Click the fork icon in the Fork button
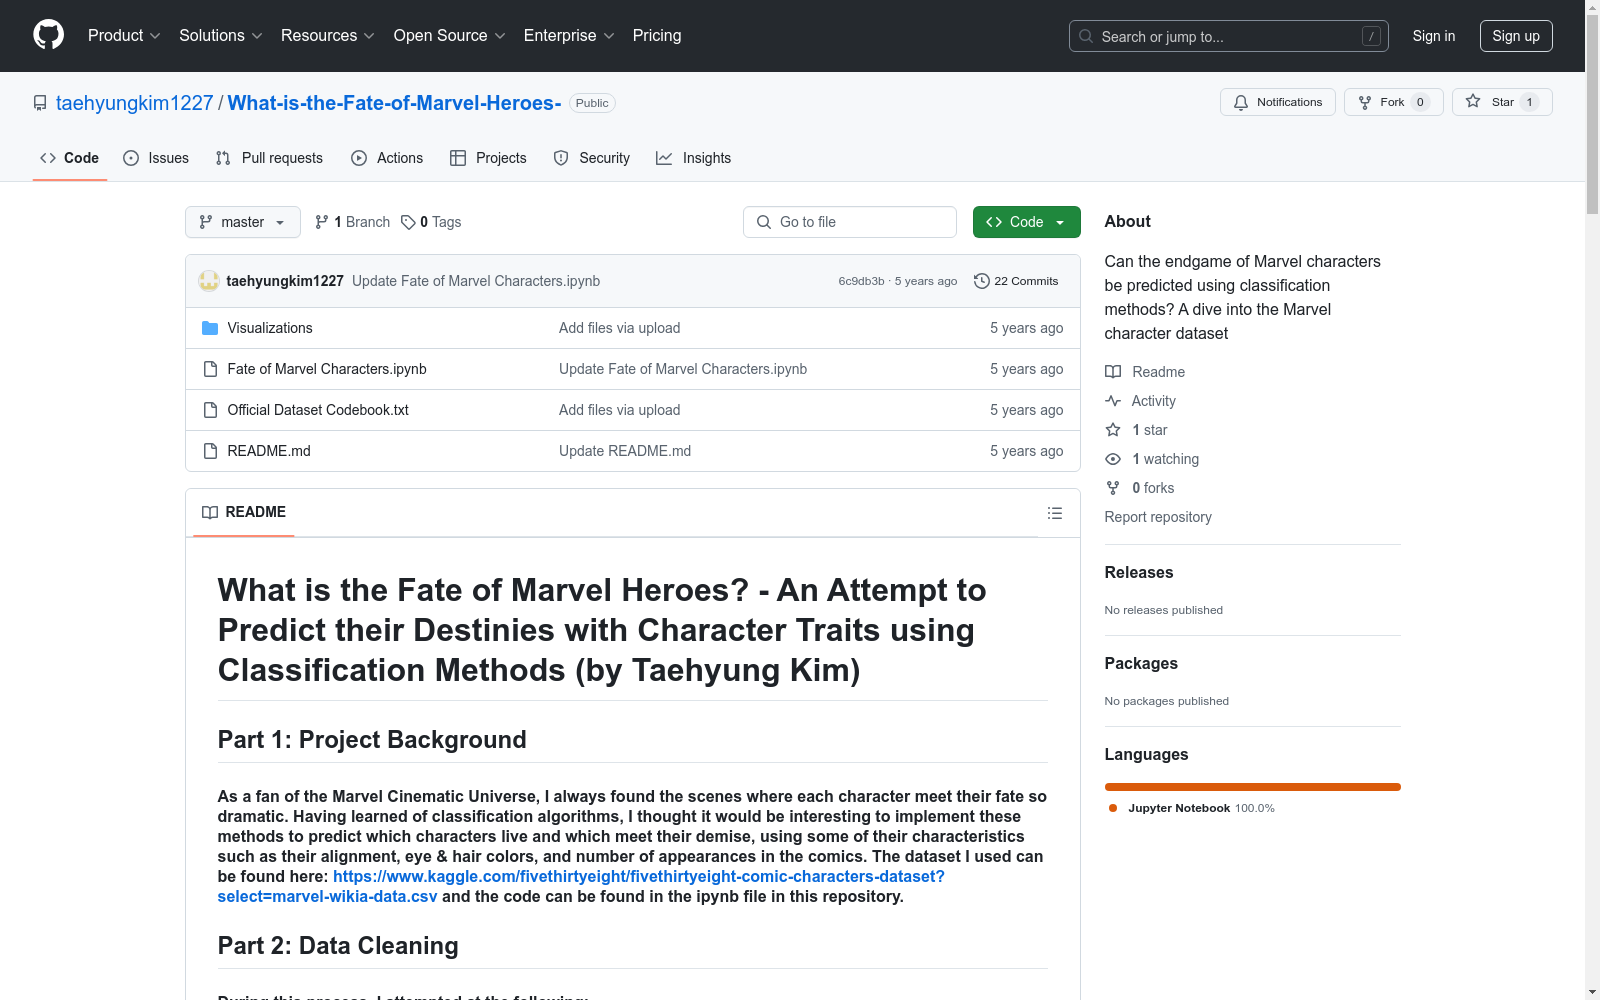The image size is (1600, 1000). coord(1365,102)
